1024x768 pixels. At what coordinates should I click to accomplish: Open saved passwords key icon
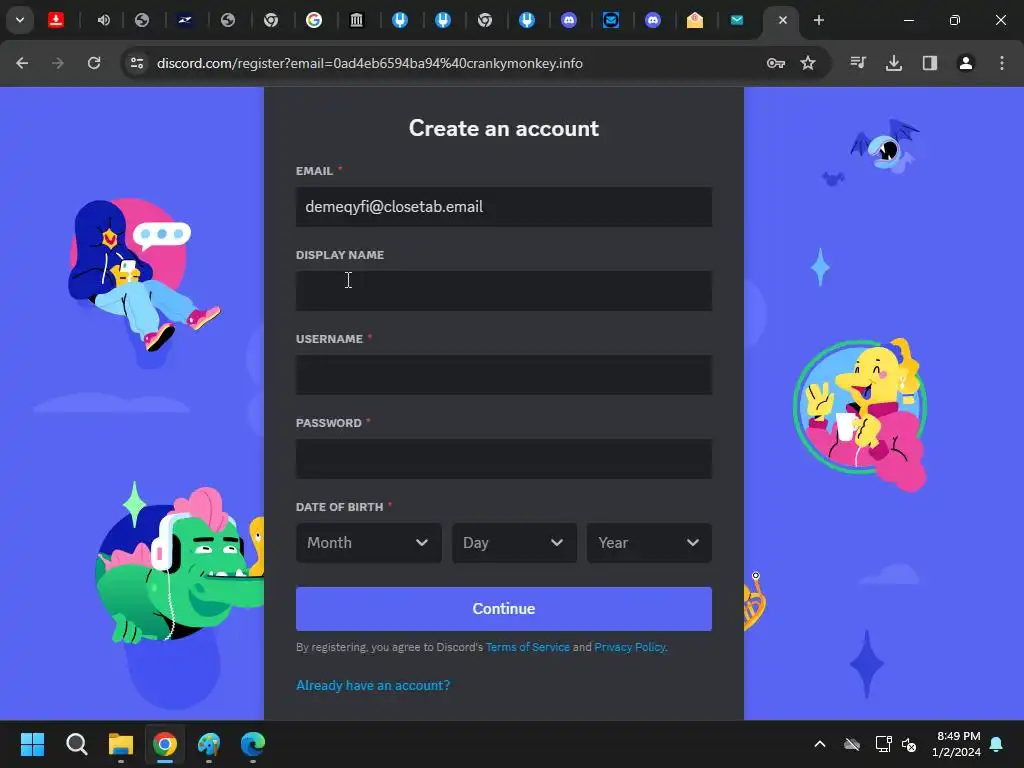[x=776, y=63]
